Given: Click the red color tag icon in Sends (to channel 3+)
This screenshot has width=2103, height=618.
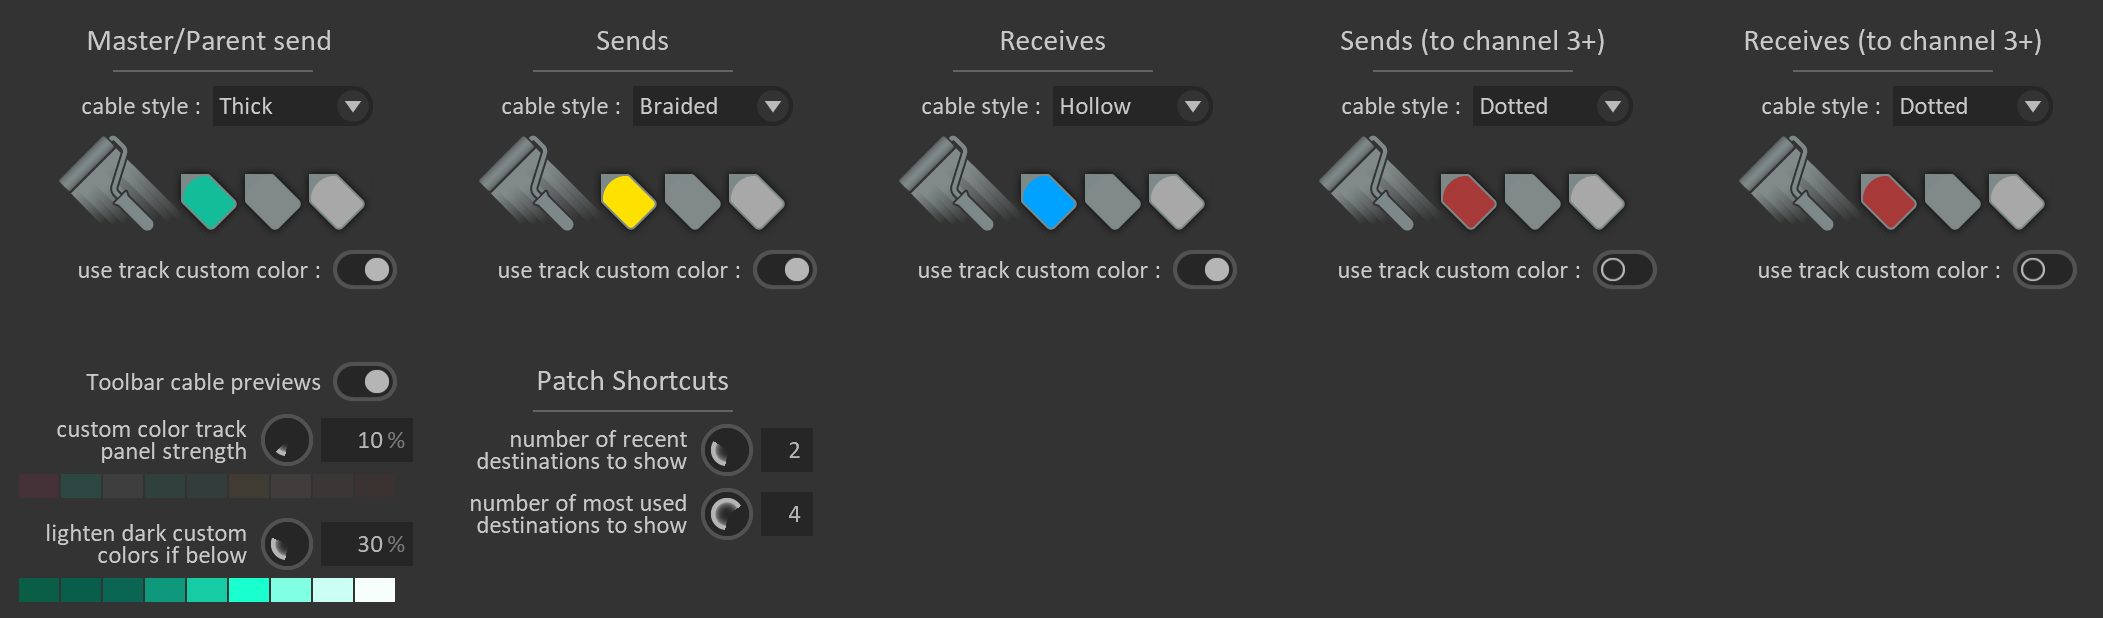Looking at the screenshot, I should click(x=1466, y=197).
